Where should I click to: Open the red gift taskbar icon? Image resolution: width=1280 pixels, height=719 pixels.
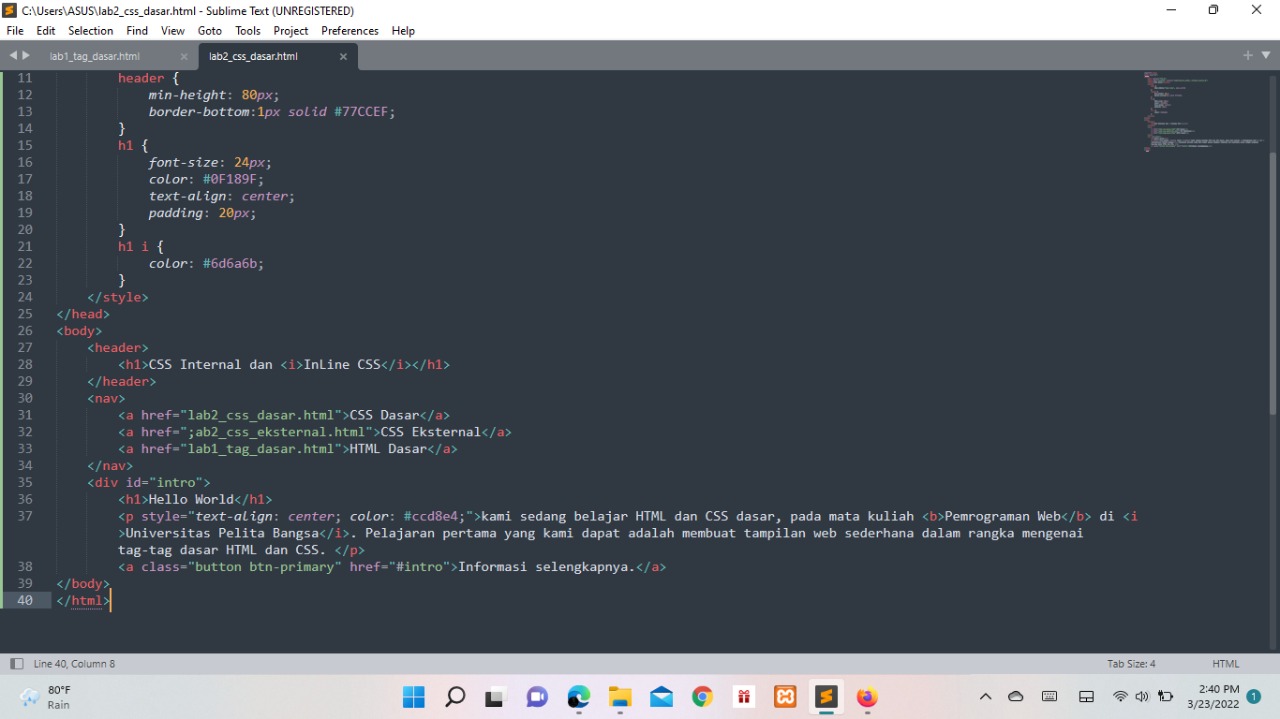click(x=743, y=697)
